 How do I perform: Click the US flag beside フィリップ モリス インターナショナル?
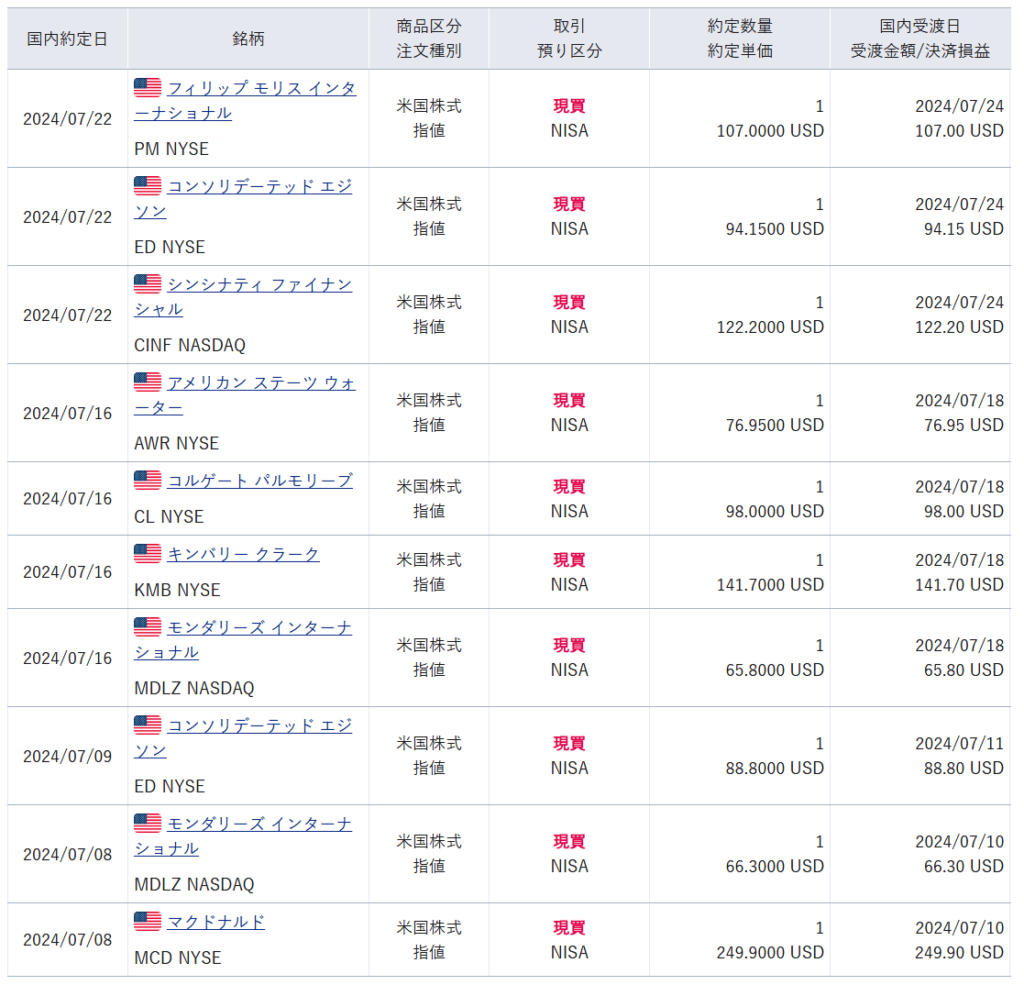pos(147,88)
